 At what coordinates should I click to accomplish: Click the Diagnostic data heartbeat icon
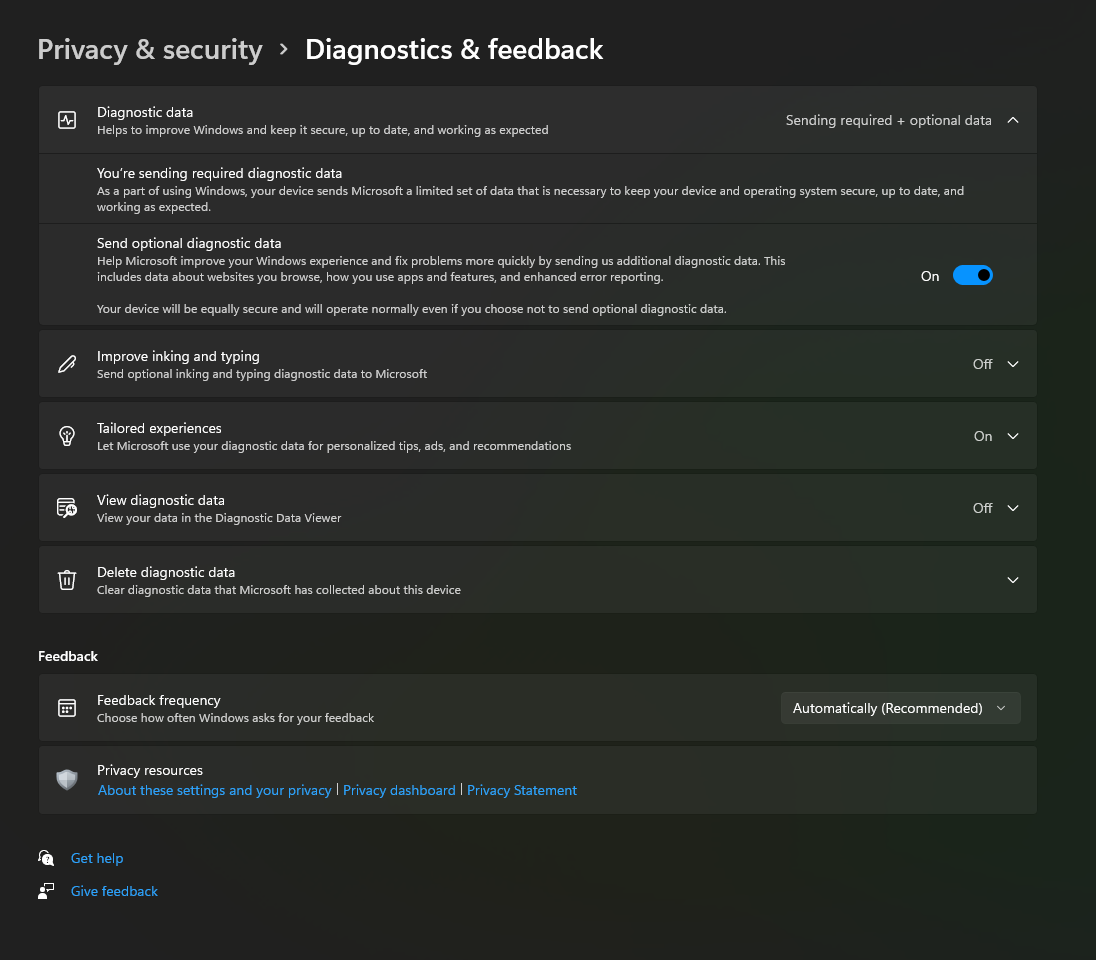pyautogui.click(x=67, y=120)
